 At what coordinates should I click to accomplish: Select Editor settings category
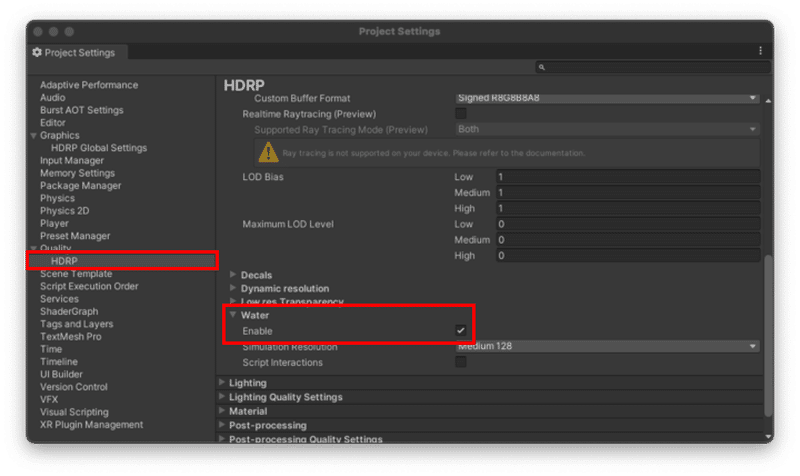(53, 123)
